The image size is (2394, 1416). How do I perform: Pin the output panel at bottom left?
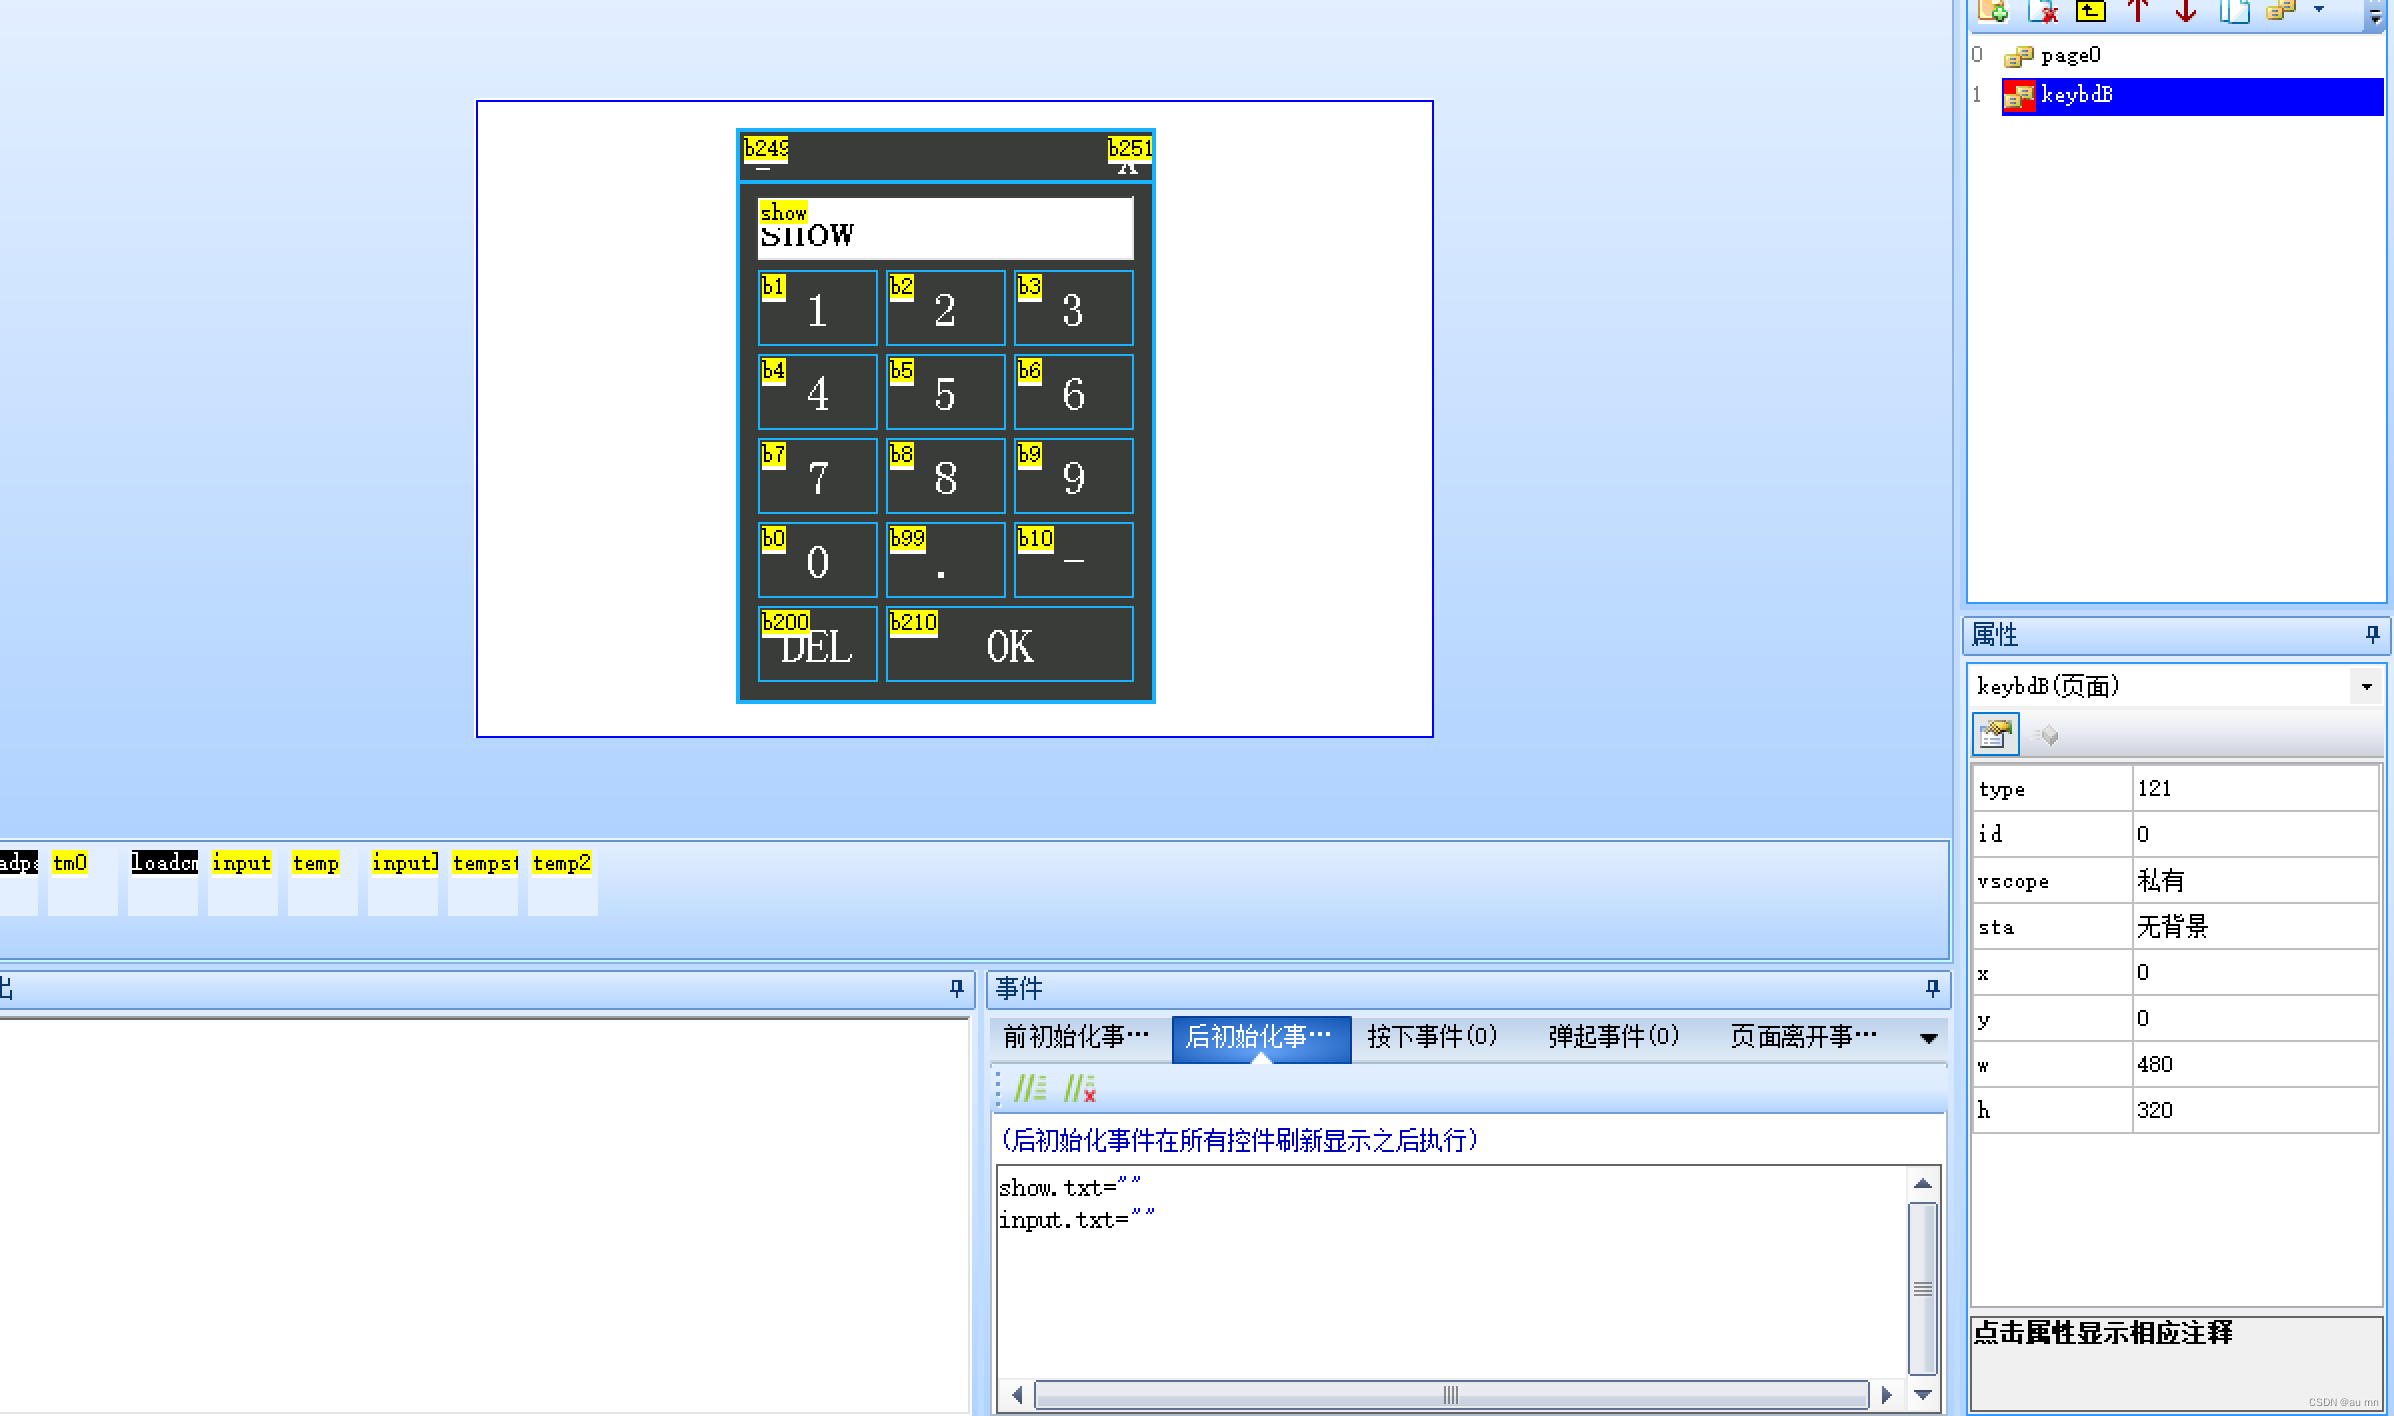(x=956, y=988)
